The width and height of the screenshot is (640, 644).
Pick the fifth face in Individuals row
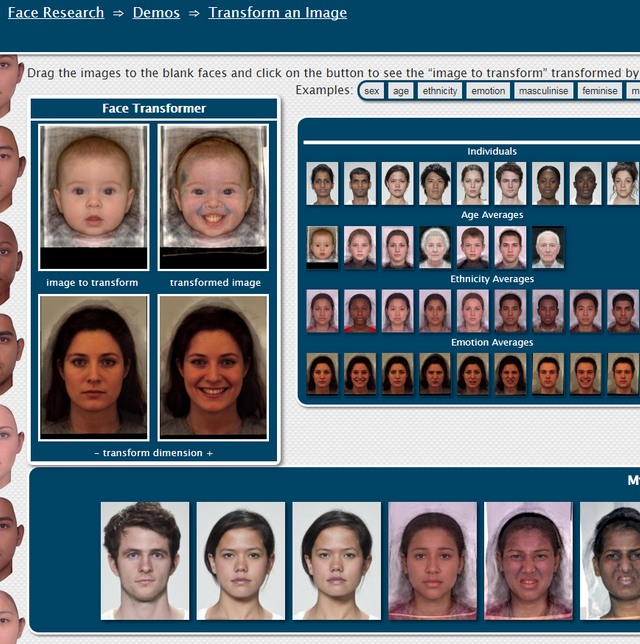coord(473,183)
